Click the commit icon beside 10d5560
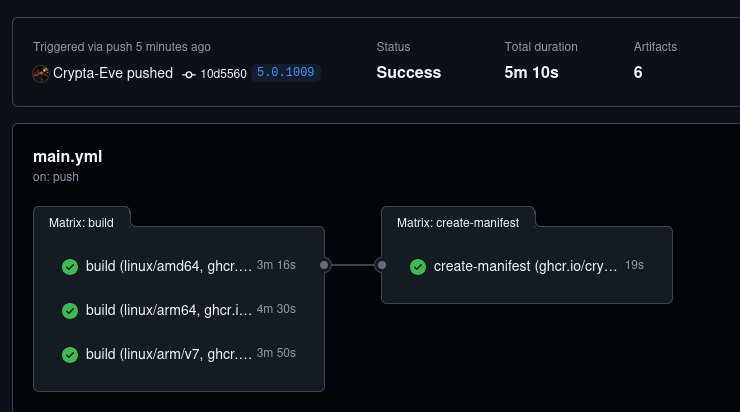 pos(189,74)
